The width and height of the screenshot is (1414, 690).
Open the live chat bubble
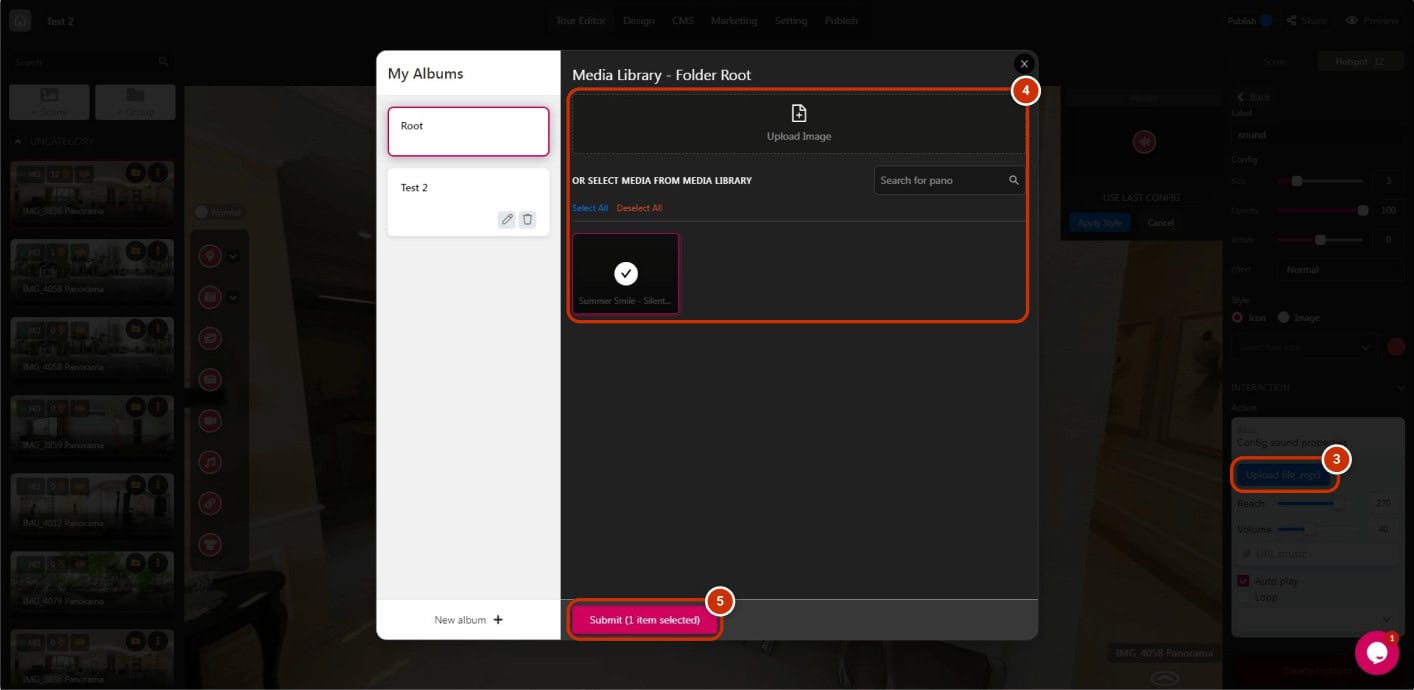pyautogui.click(x=1376, y=653)
